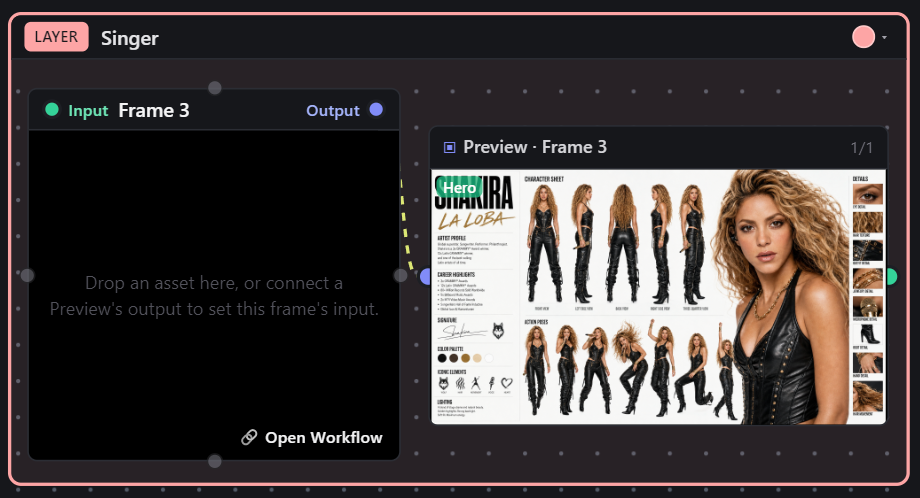Screen dimensions: 920x498
Task: Expand the layer color dropdown arrow
Action: coord(884,38)
